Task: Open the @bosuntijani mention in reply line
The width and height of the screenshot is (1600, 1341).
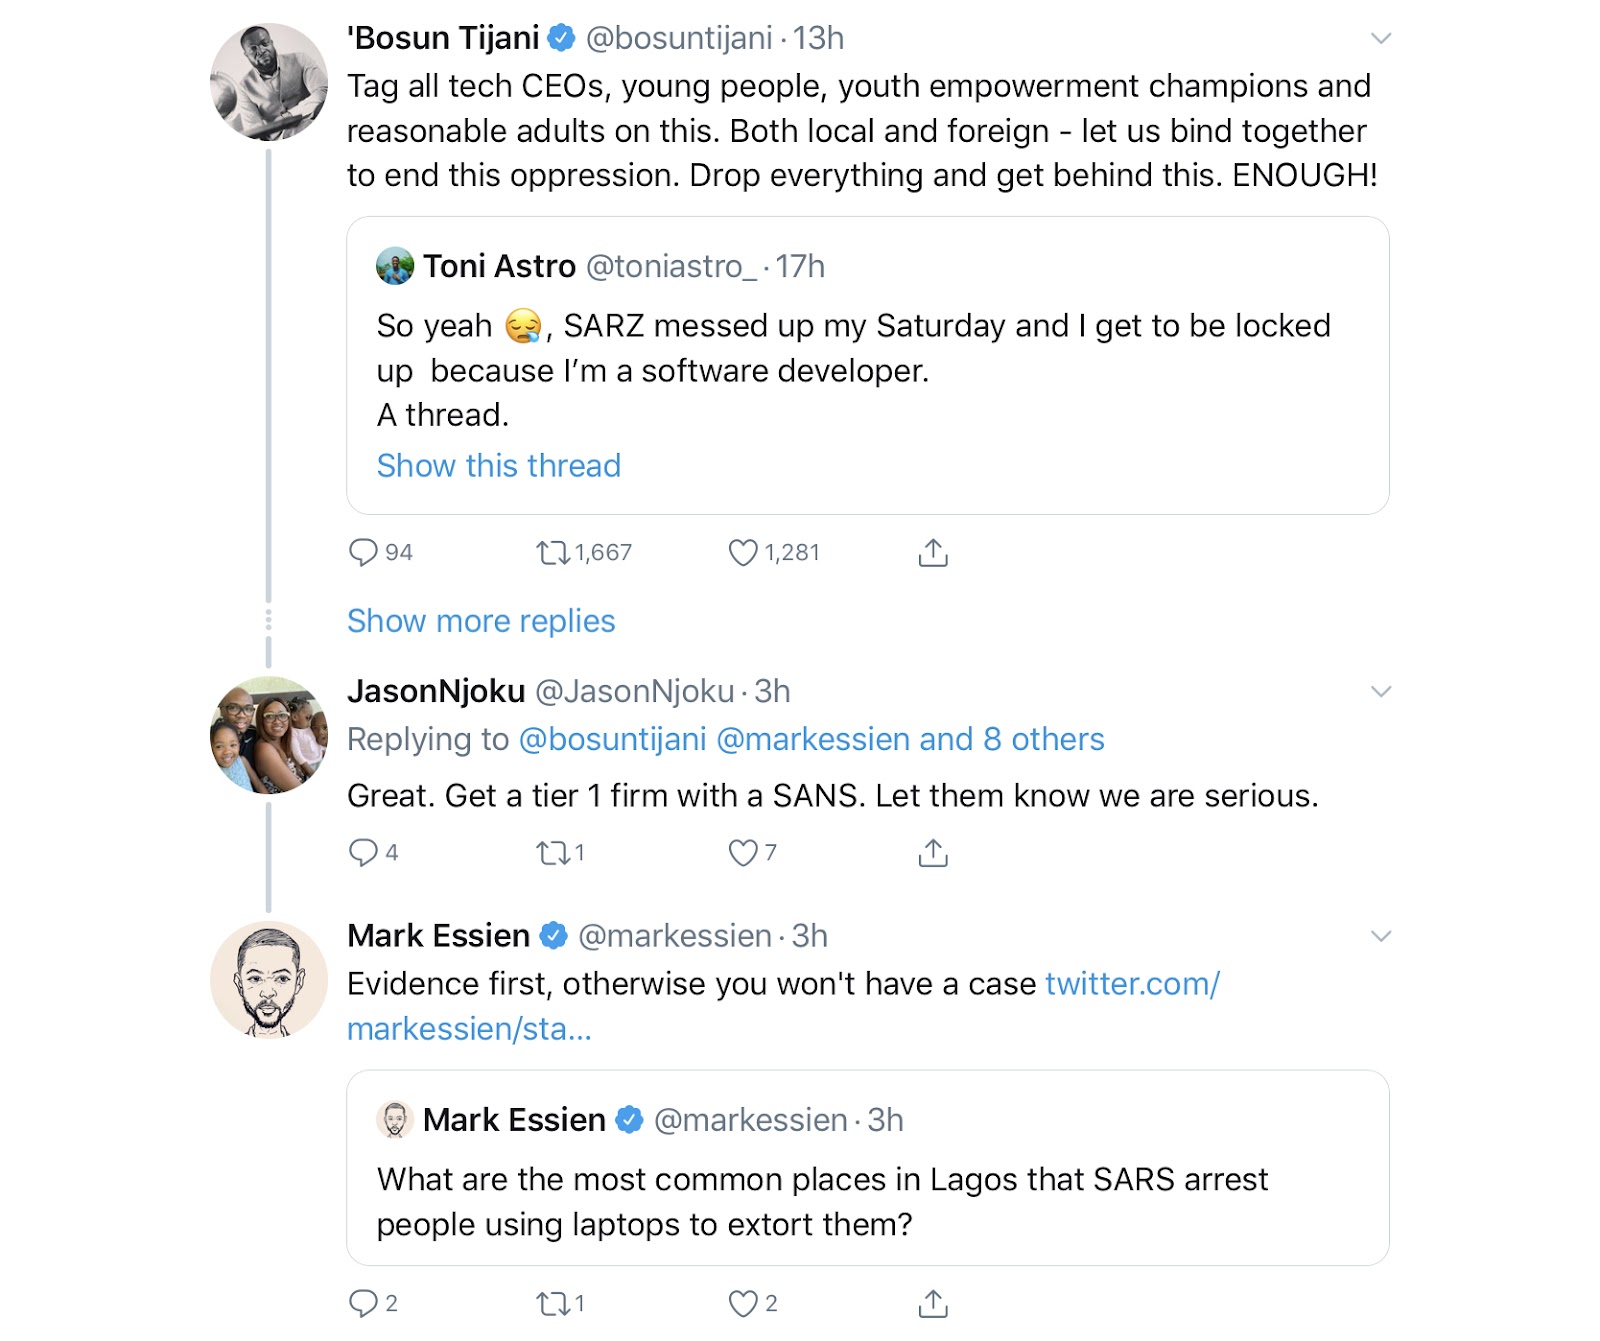Action: pos(612,739)
